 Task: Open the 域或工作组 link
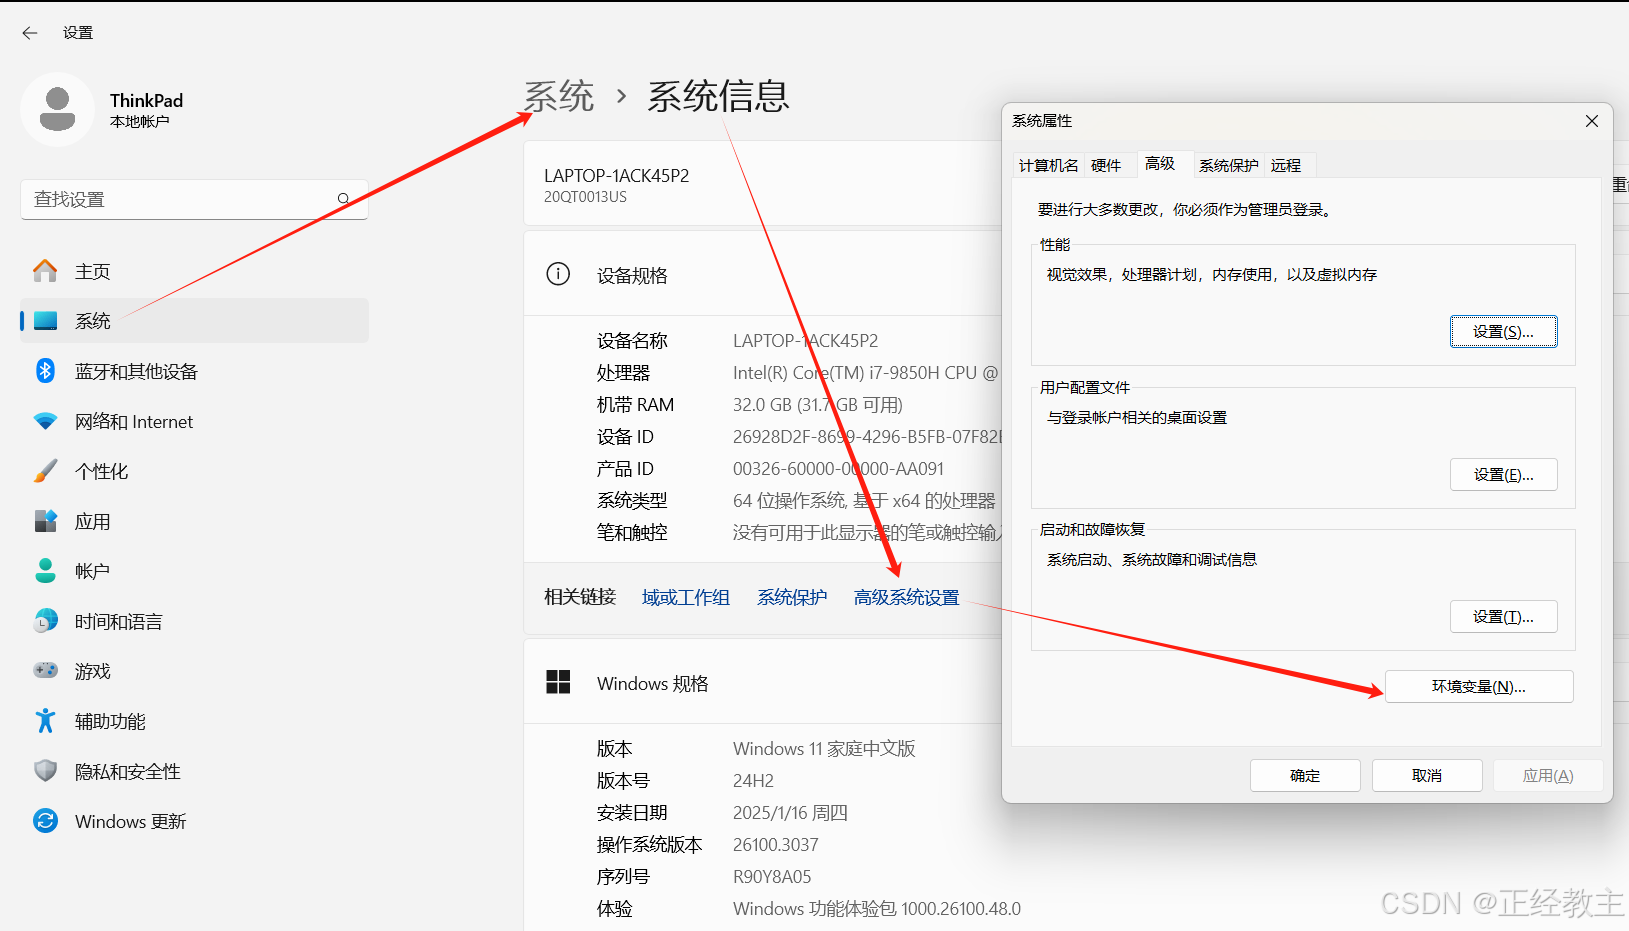click(686, 597)
